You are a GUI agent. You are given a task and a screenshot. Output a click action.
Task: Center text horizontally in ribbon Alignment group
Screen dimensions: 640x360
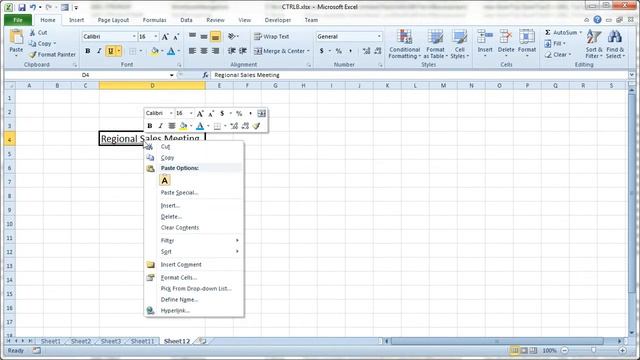(204, 51)
